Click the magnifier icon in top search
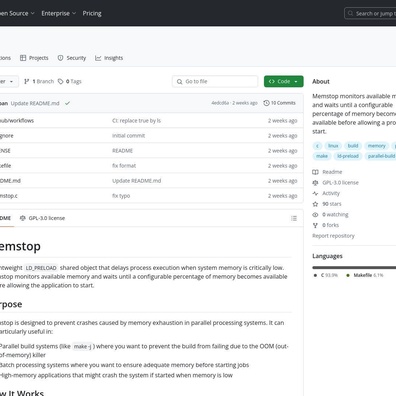This screenshot has width=396, height=396. pos(350,13)
